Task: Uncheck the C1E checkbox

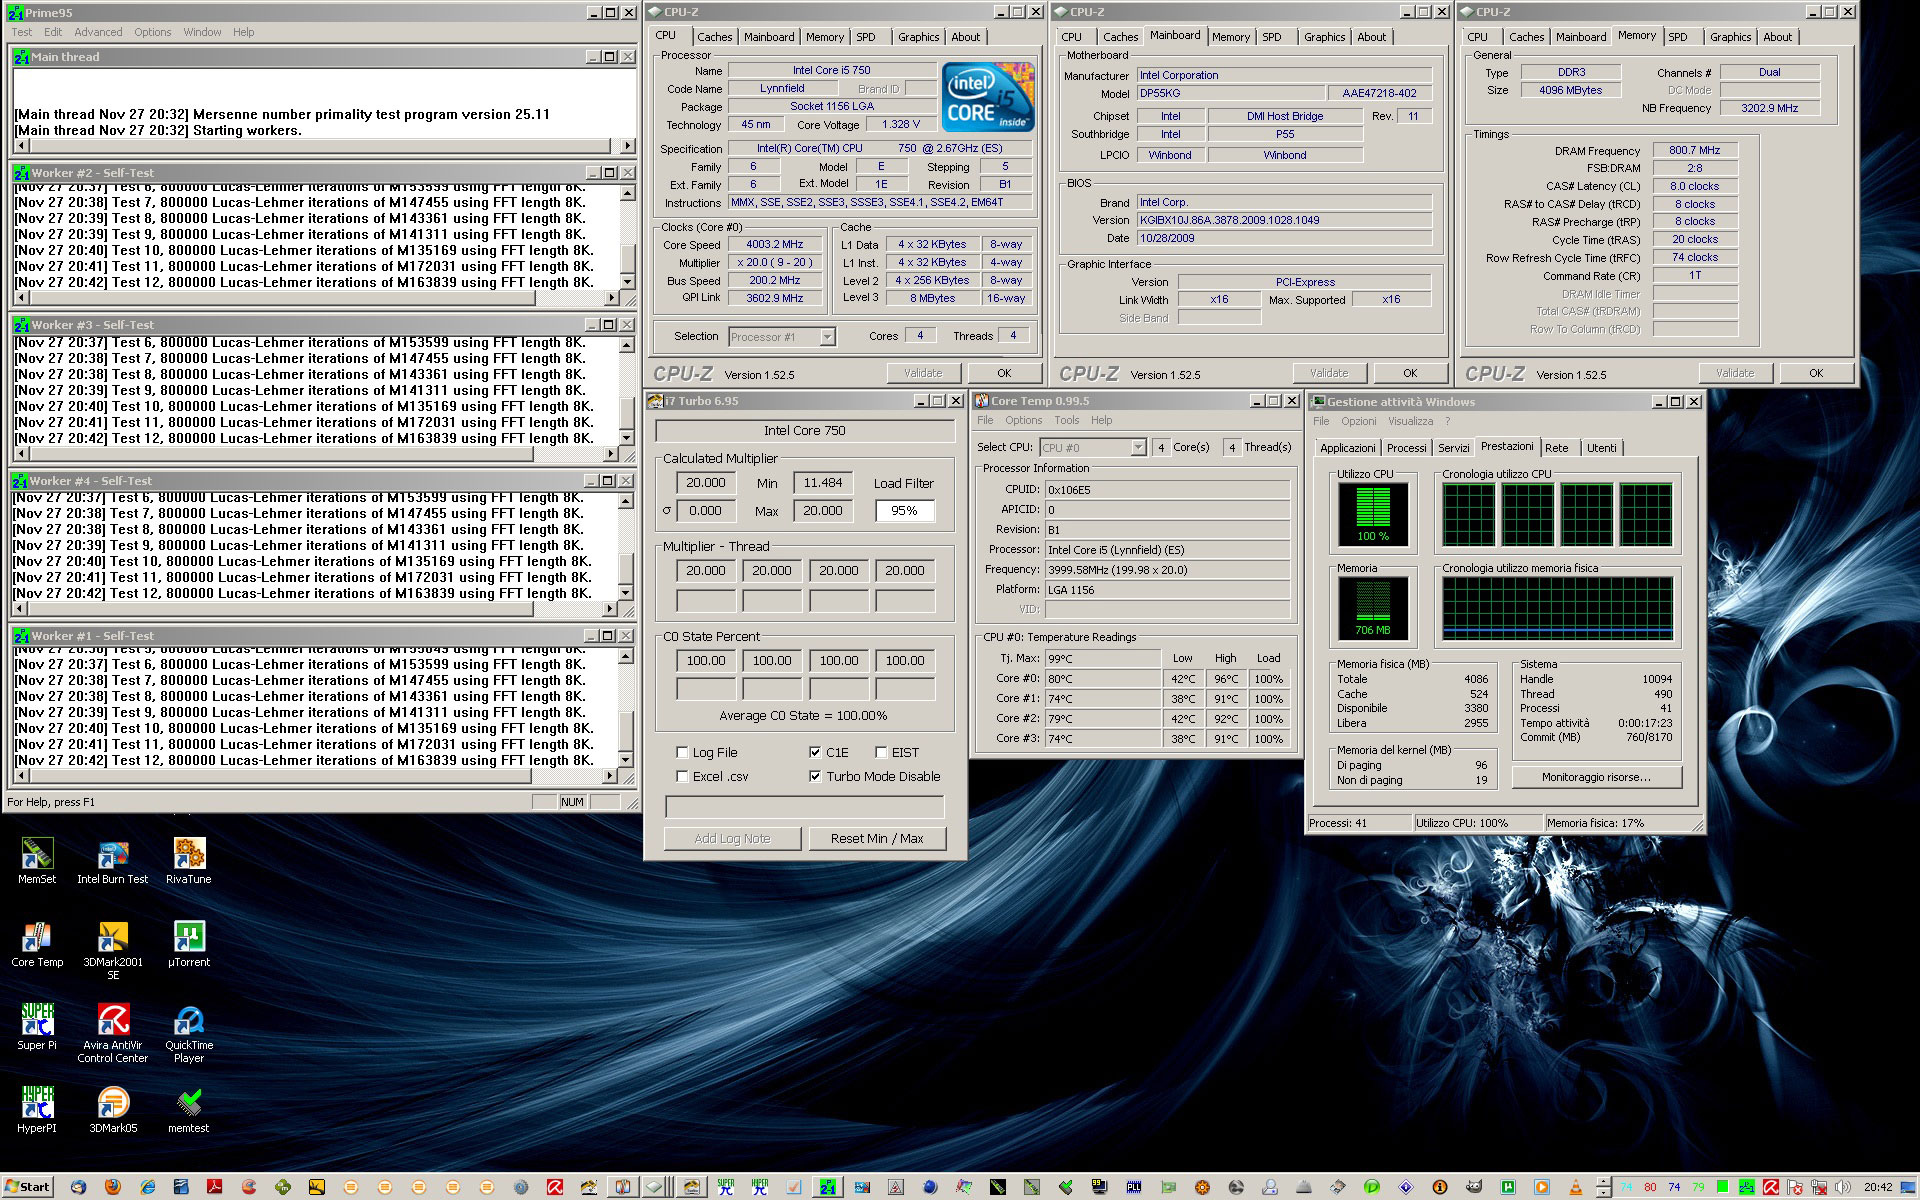Action: point(815,752)
